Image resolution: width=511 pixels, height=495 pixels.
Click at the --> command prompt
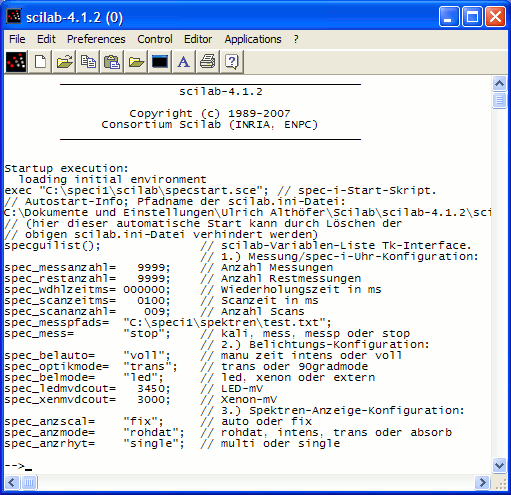tap(18, 466)
